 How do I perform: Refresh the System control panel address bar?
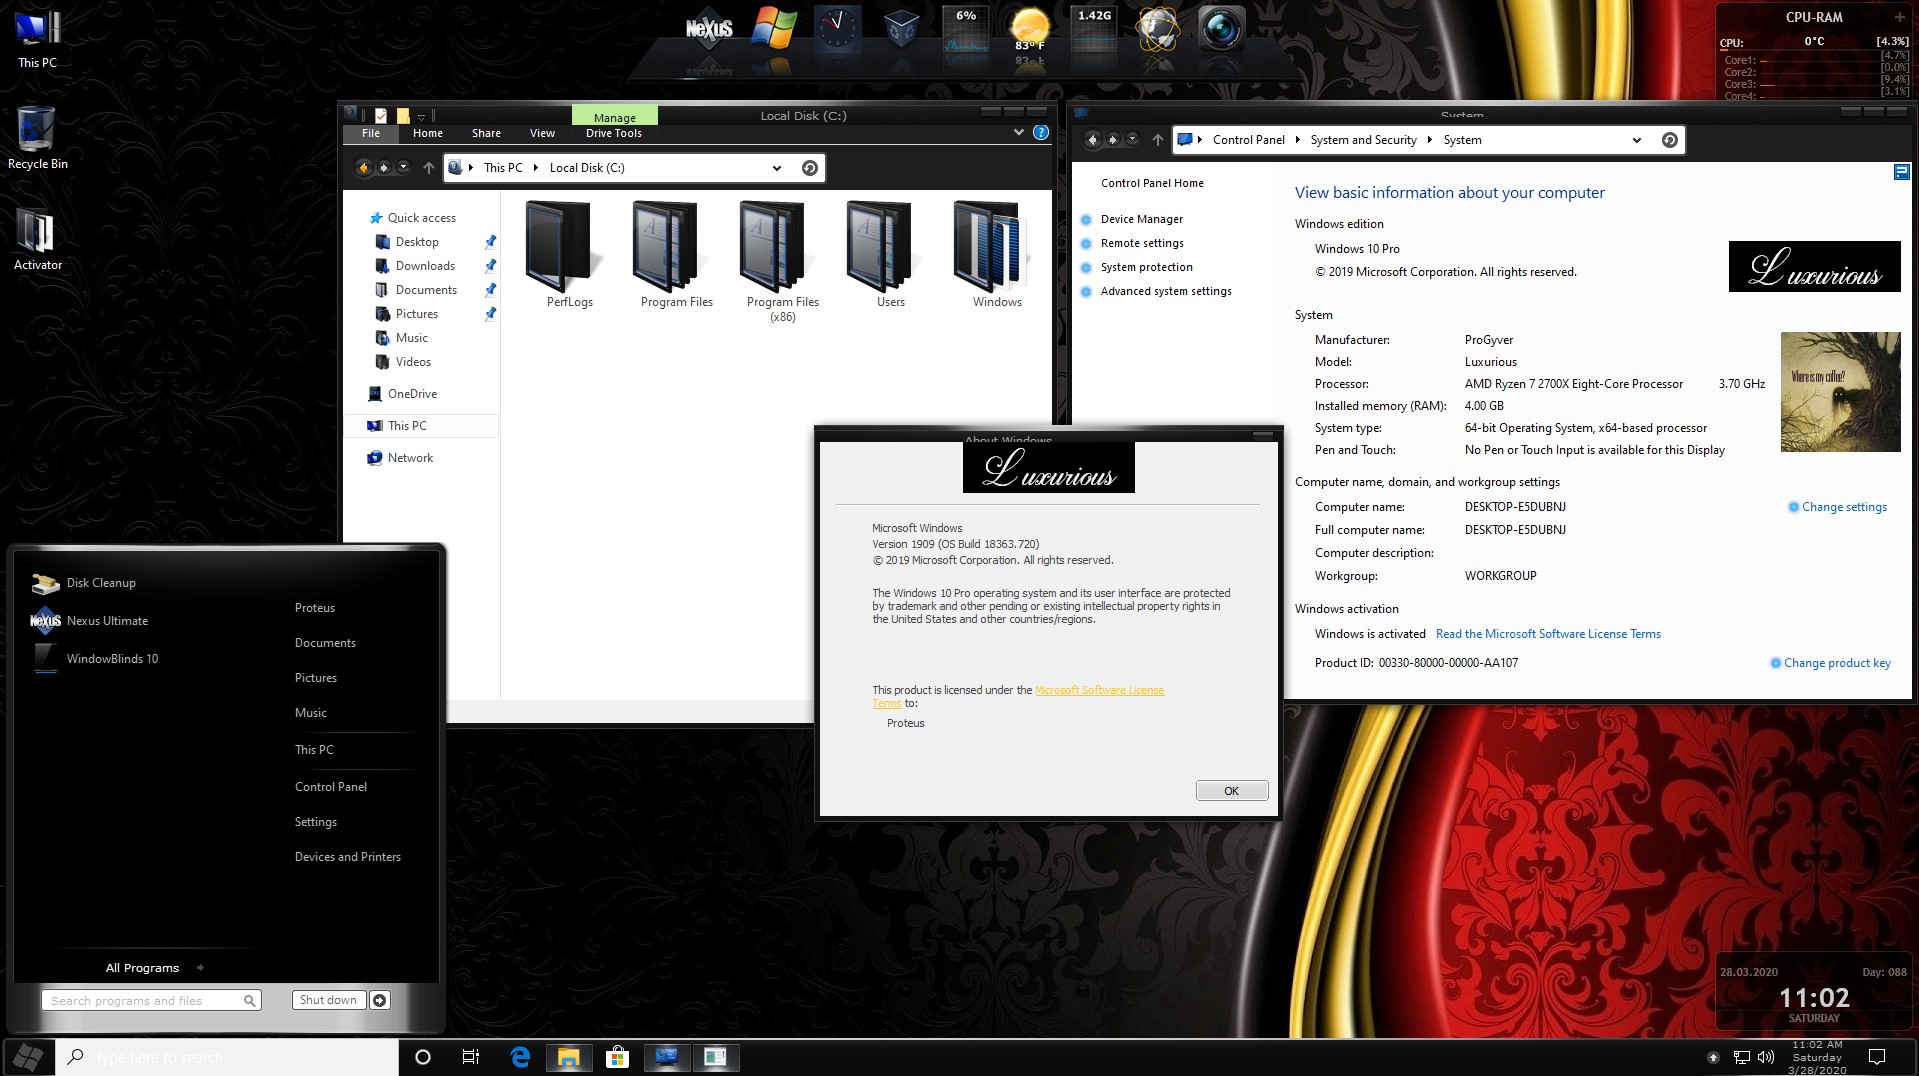tap(1669, 140)
